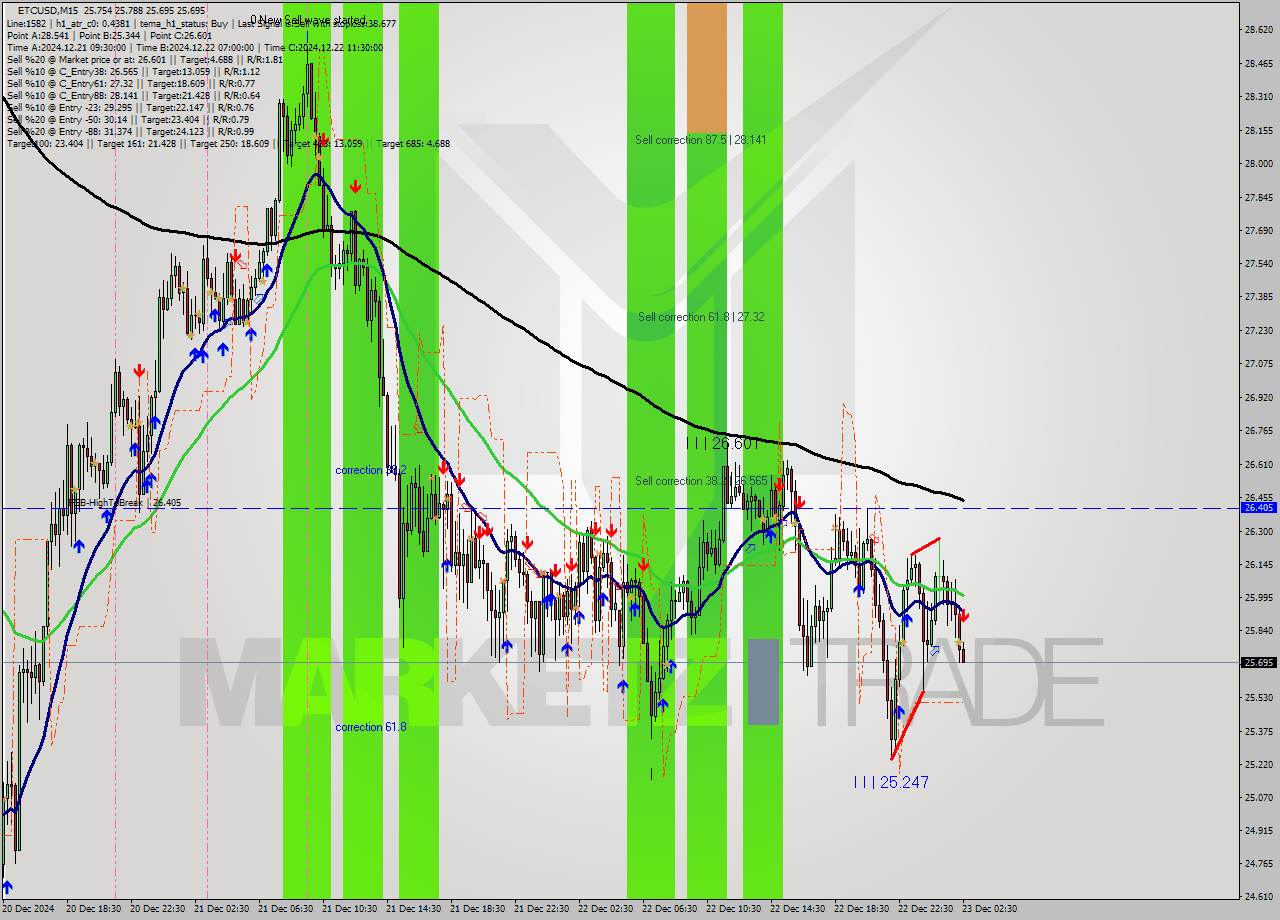Click the '21 Dec 06:30' time label
This screenshot has width=1280, height=920.
pyautogui.click(x=285, y=909)
